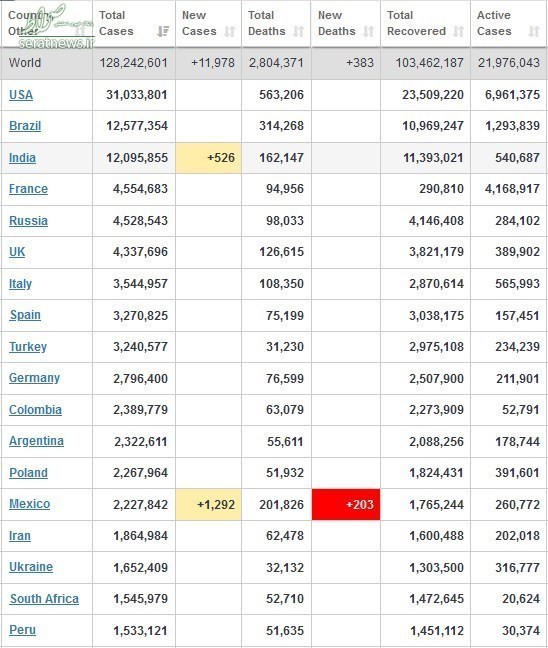Select the World summary row
548x648 pixels.
[274, 63]
